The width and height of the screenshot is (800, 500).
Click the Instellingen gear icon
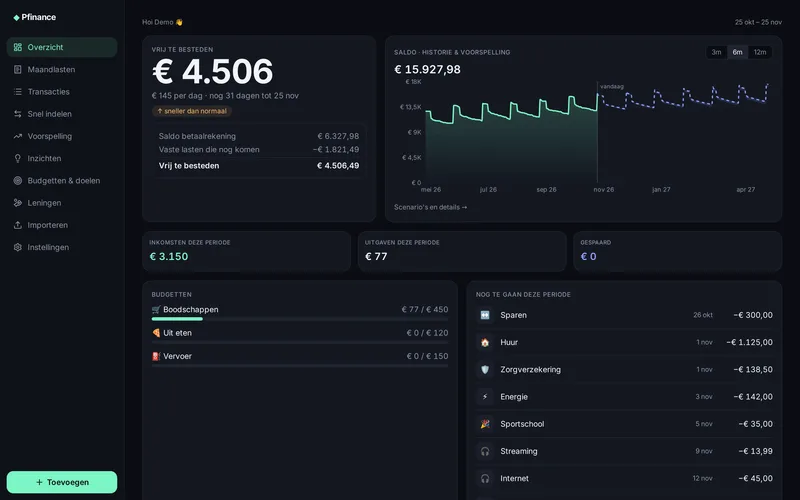coord(18,247)
